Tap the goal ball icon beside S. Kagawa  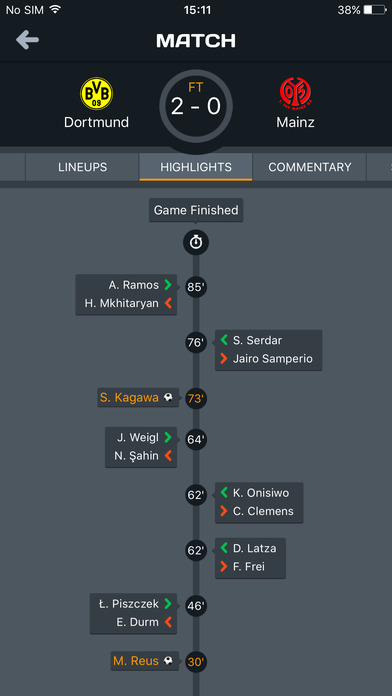click(168, 398)
